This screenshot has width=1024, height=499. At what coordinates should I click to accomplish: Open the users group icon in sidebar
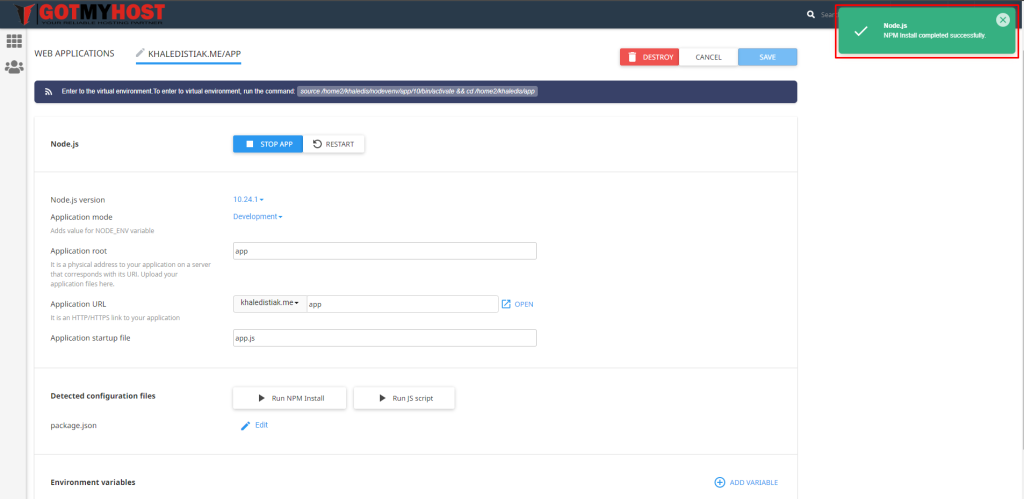coord(14,67)
